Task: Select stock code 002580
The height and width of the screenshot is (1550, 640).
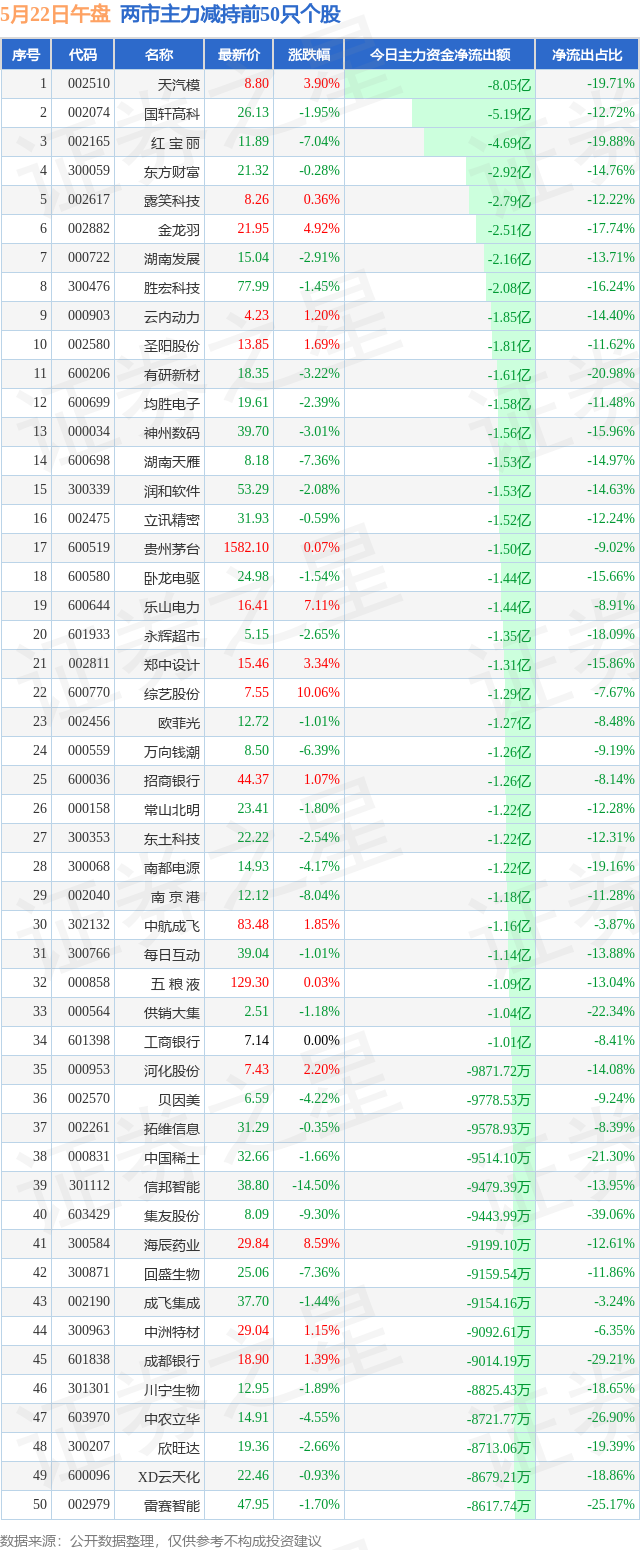Action: [89, 345]
